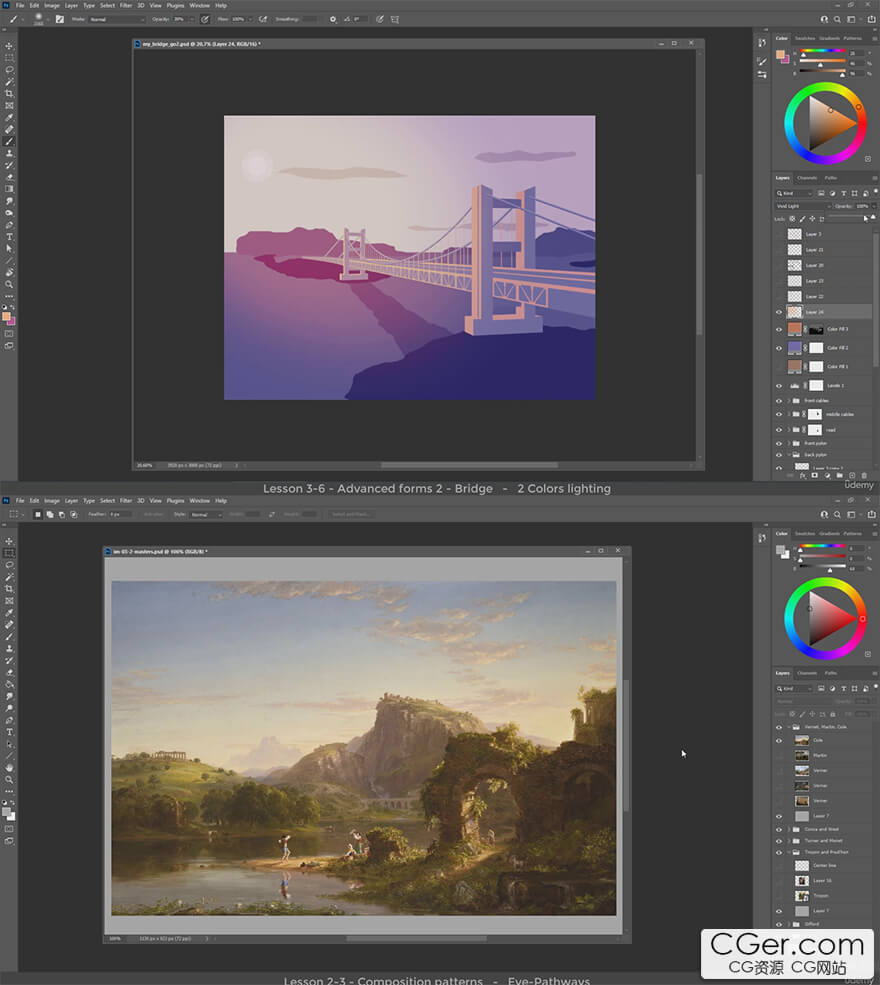
Task: Click the hue slider in the bridge Color panel
Action: coord(822,51)
